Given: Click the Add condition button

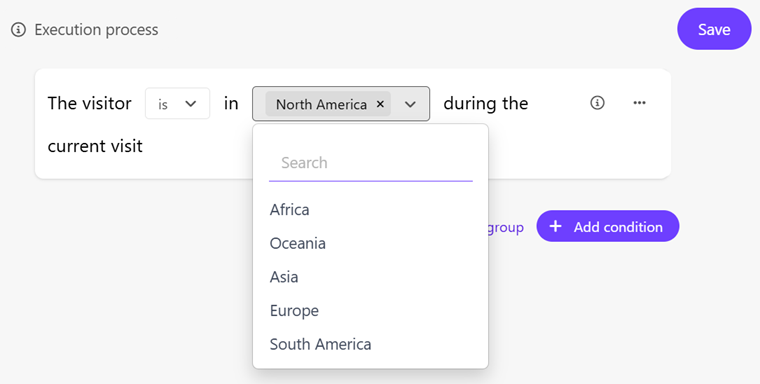Looking at the screenshot, I should (607, 226).
